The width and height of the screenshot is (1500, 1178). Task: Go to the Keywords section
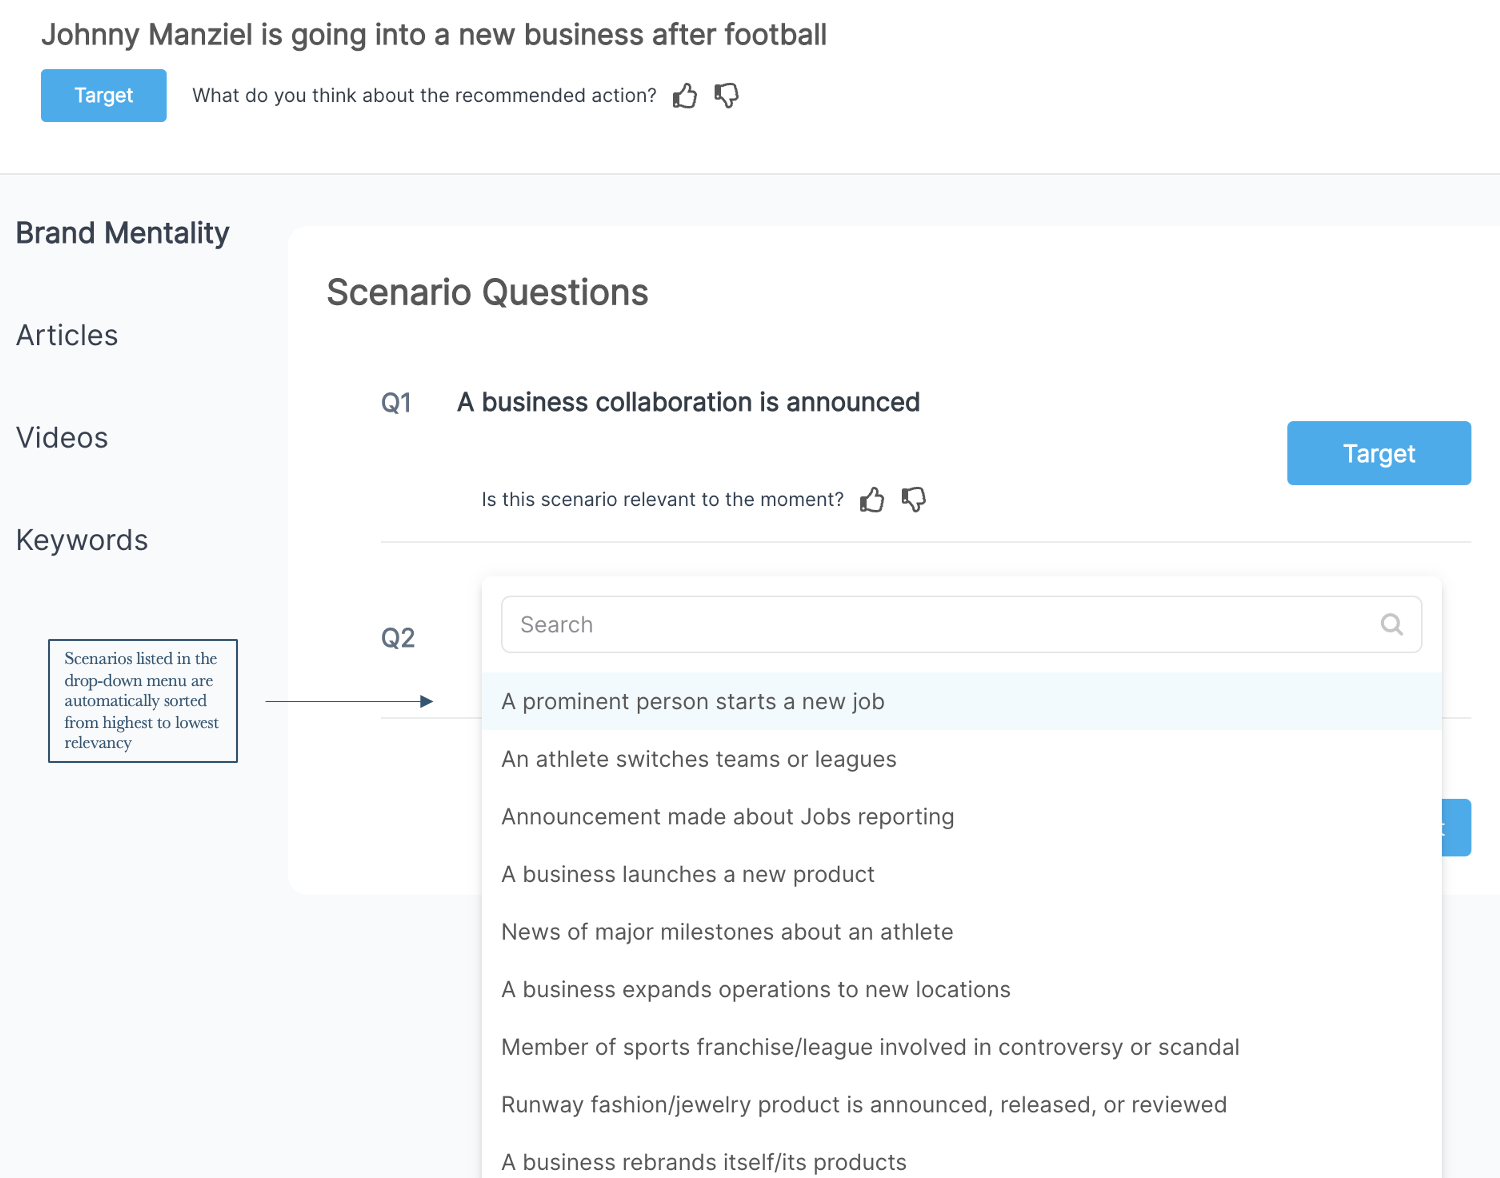[x=82, y=541]
